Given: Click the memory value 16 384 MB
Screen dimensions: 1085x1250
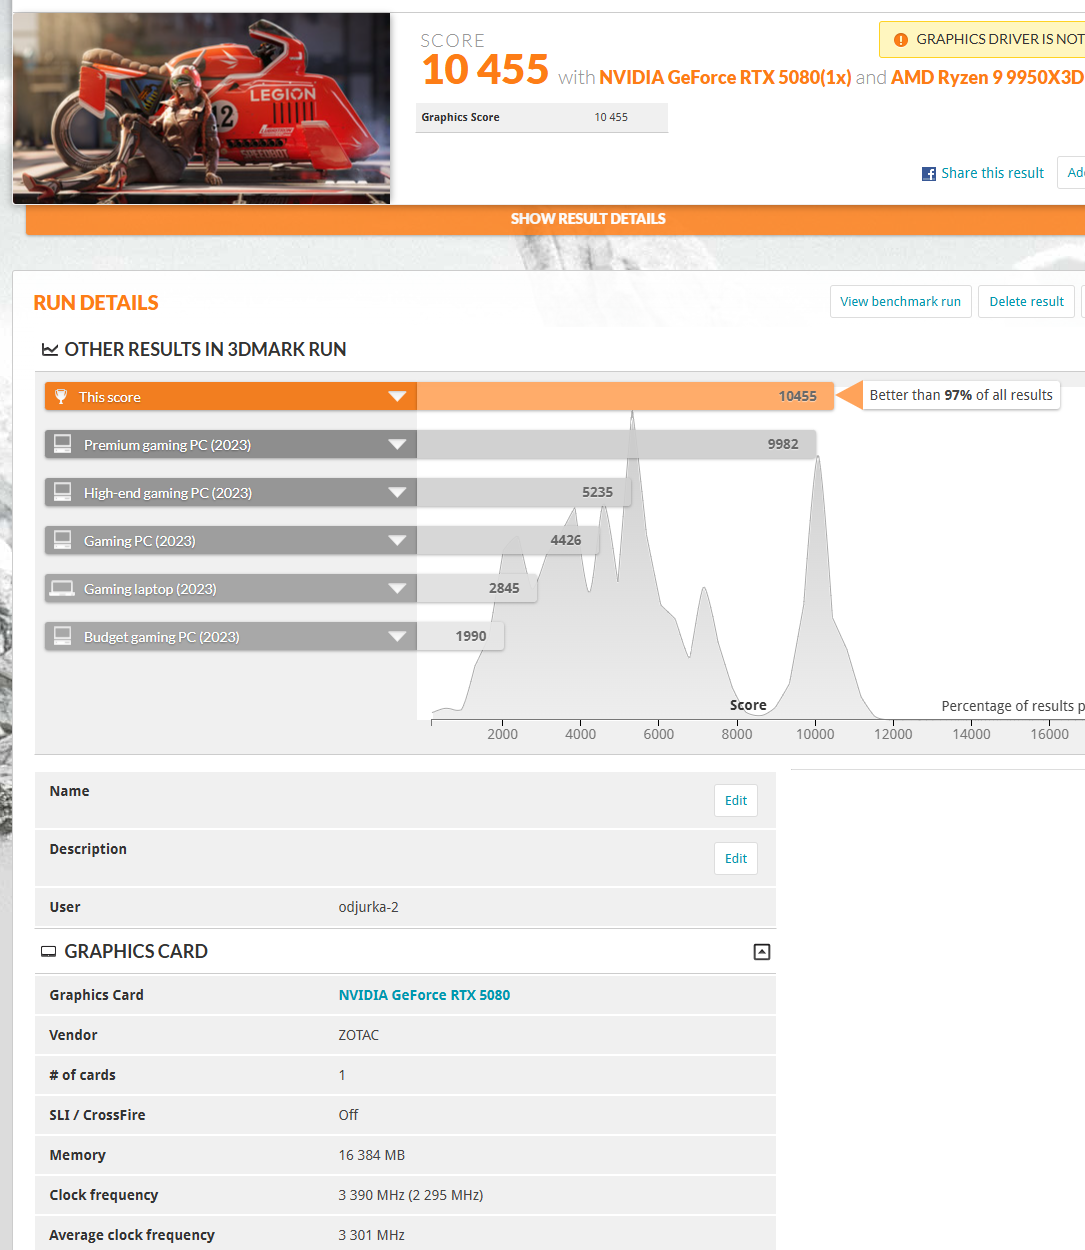Looking at the screenshot, I should coord(371,1155).
